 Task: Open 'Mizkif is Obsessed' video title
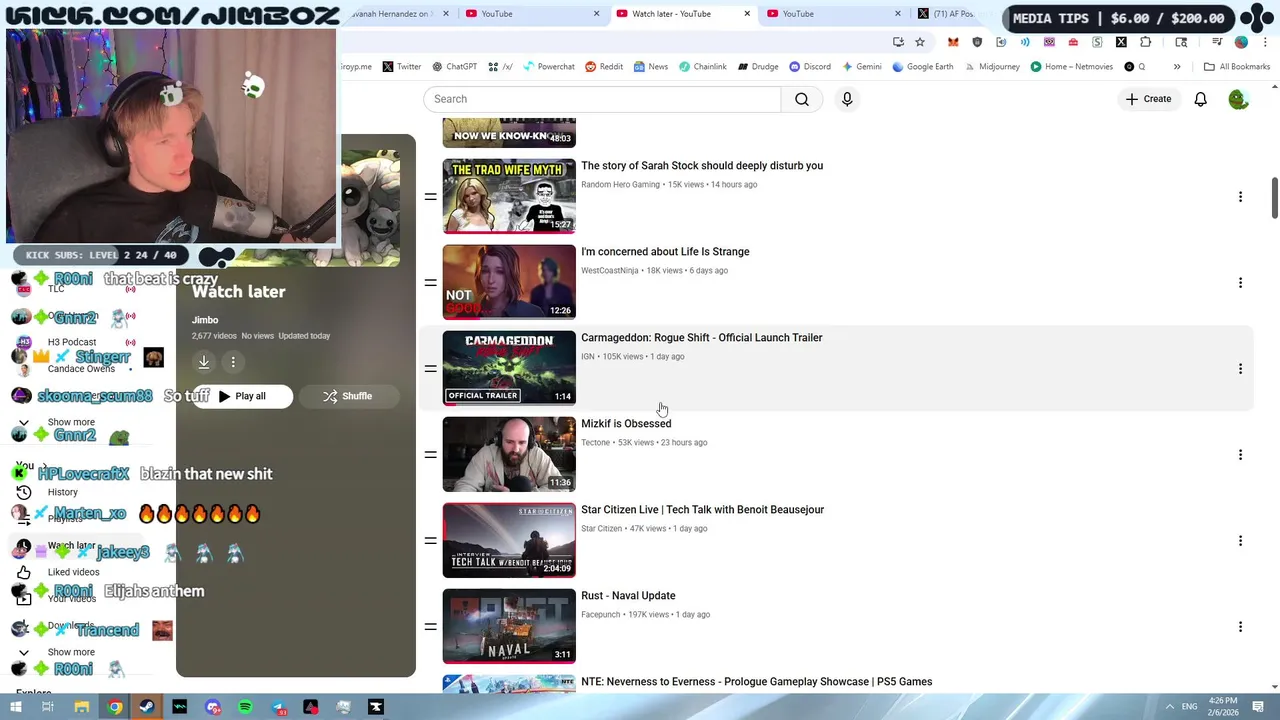click(626, 424)
